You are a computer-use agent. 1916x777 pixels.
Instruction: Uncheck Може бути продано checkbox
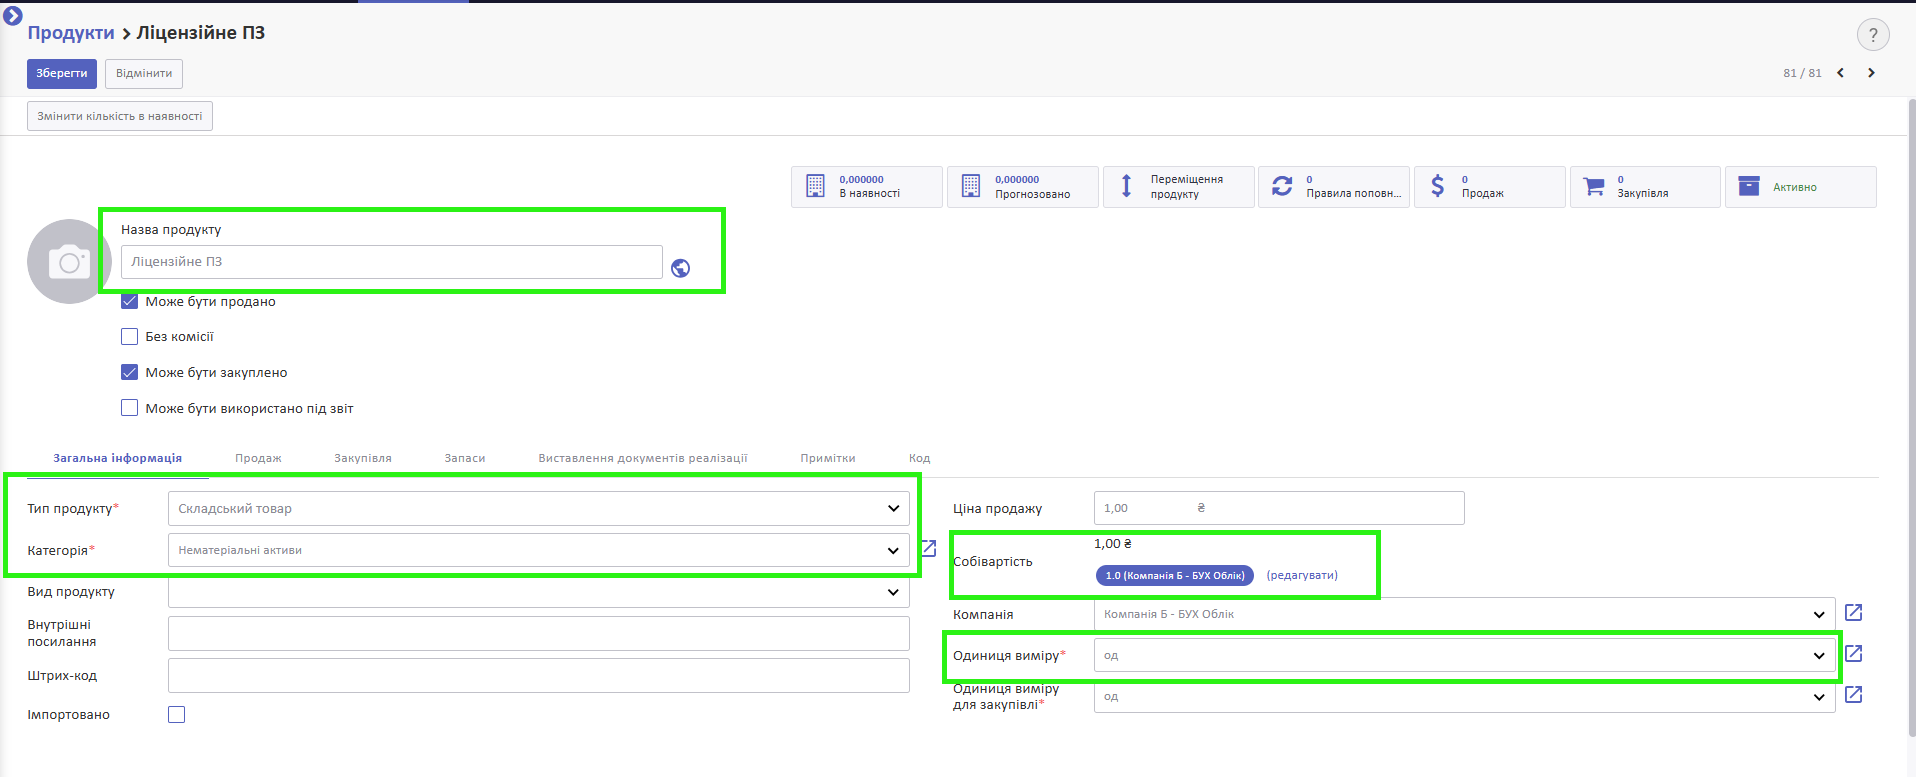pyautogui.click(x=129, y=301)
